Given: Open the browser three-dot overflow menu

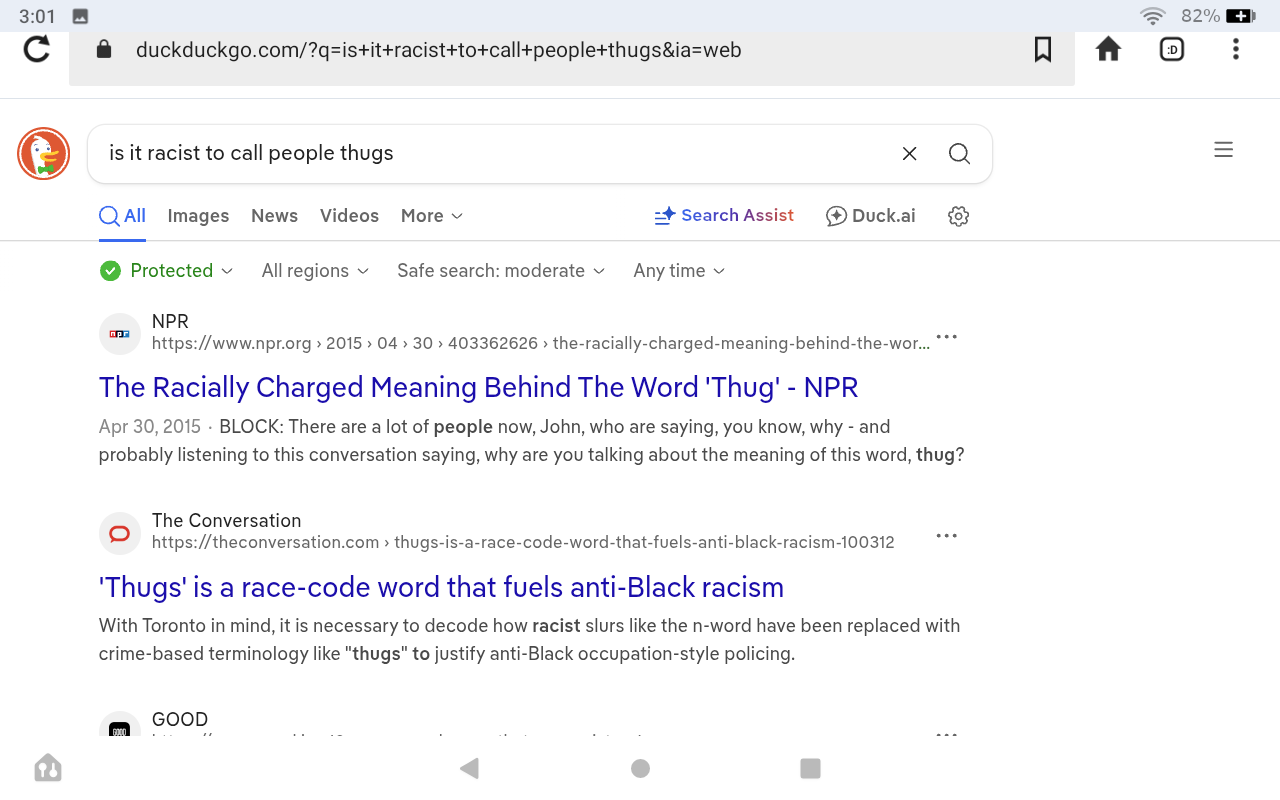Looking at the screenshot, I should tap(1236, 49).
